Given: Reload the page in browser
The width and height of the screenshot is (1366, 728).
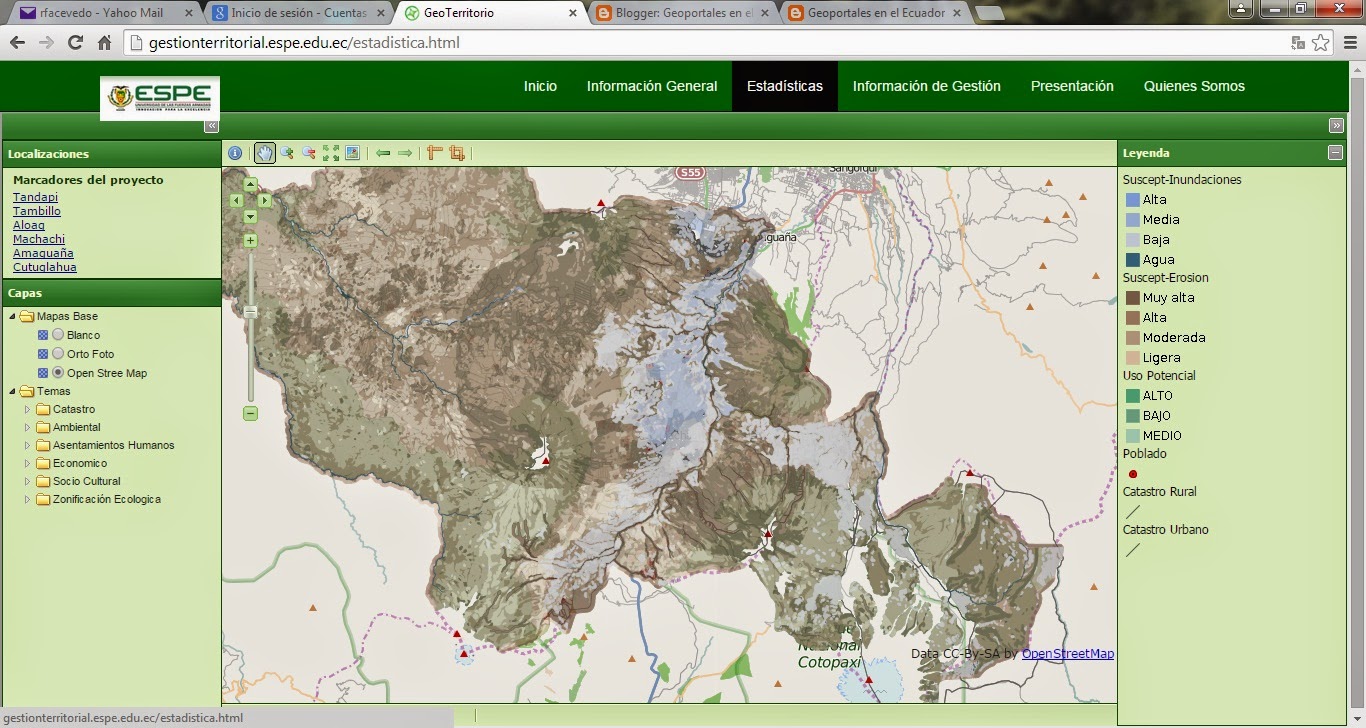Looking at the screenshot, I should click(75, 43).
